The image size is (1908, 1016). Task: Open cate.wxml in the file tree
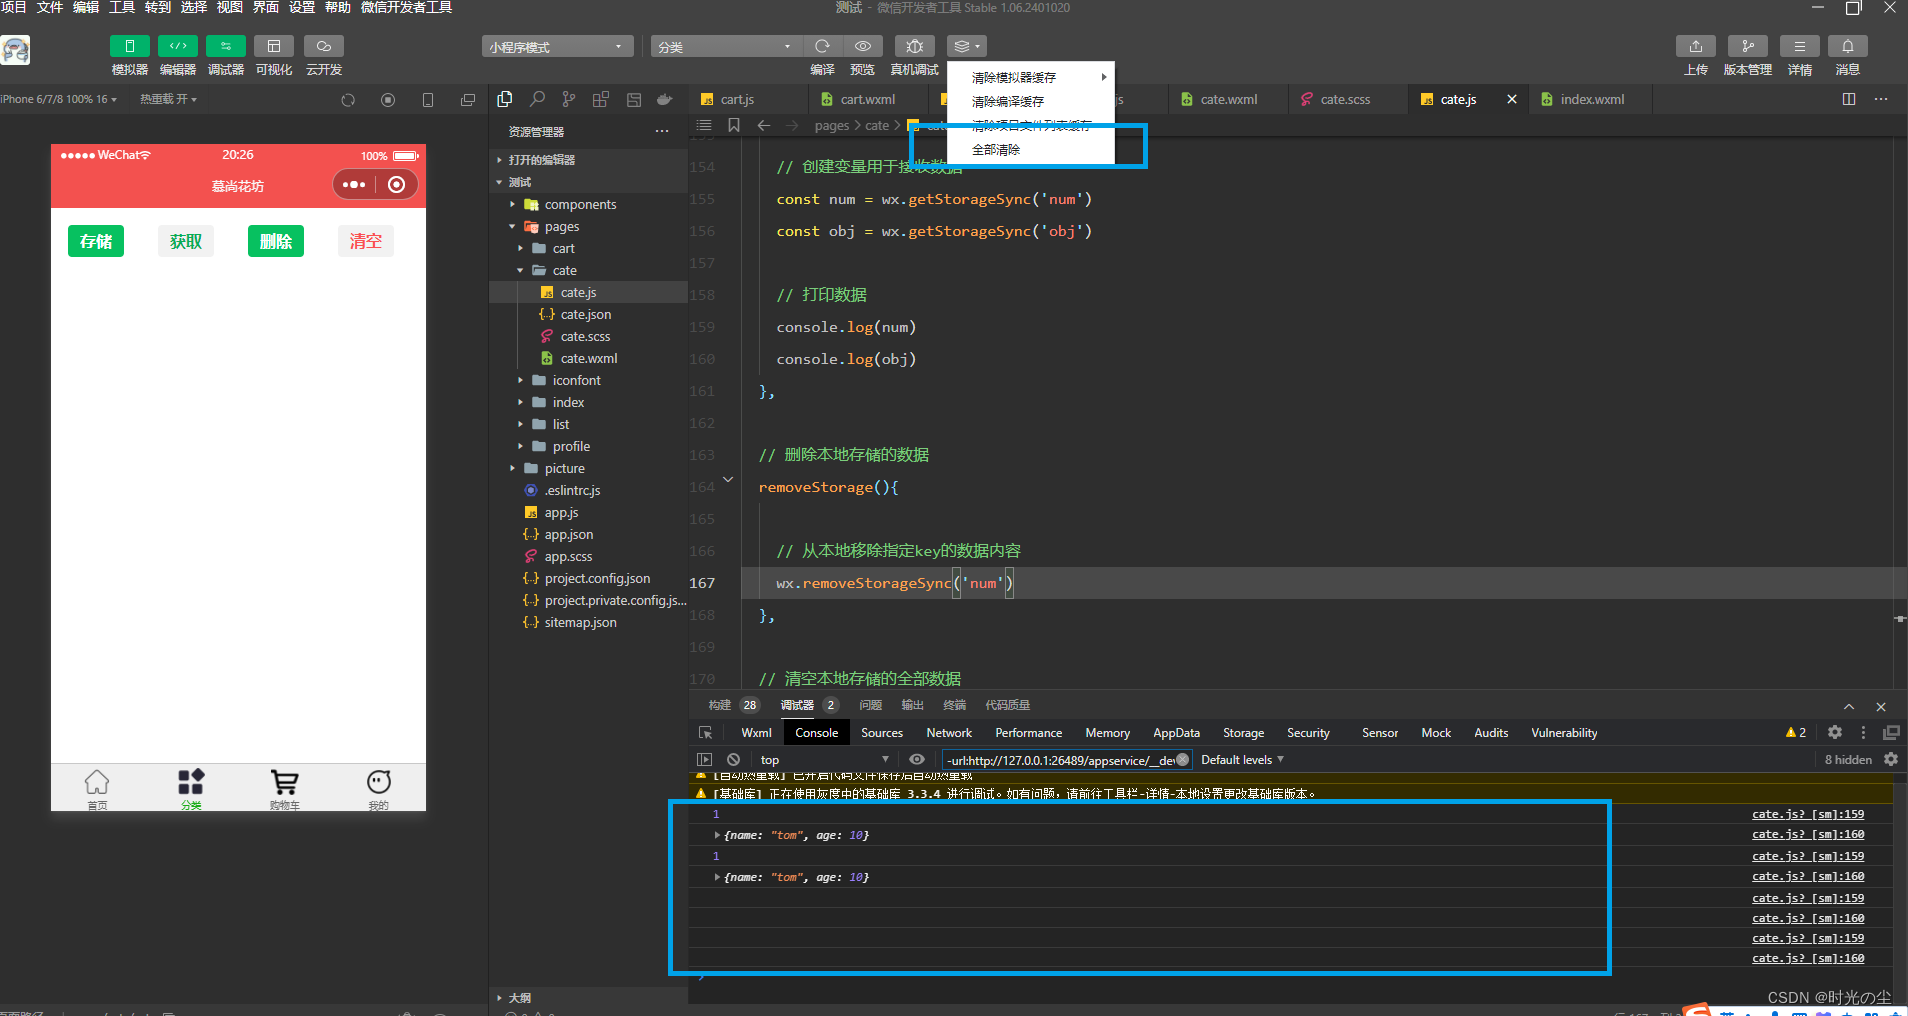[588, 358]
